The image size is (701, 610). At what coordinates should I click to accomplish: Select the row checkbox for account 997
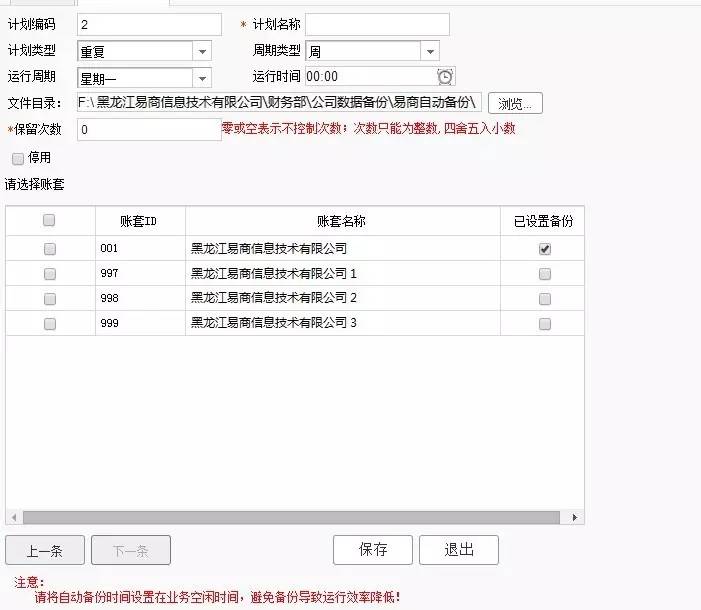click(50, 274)
